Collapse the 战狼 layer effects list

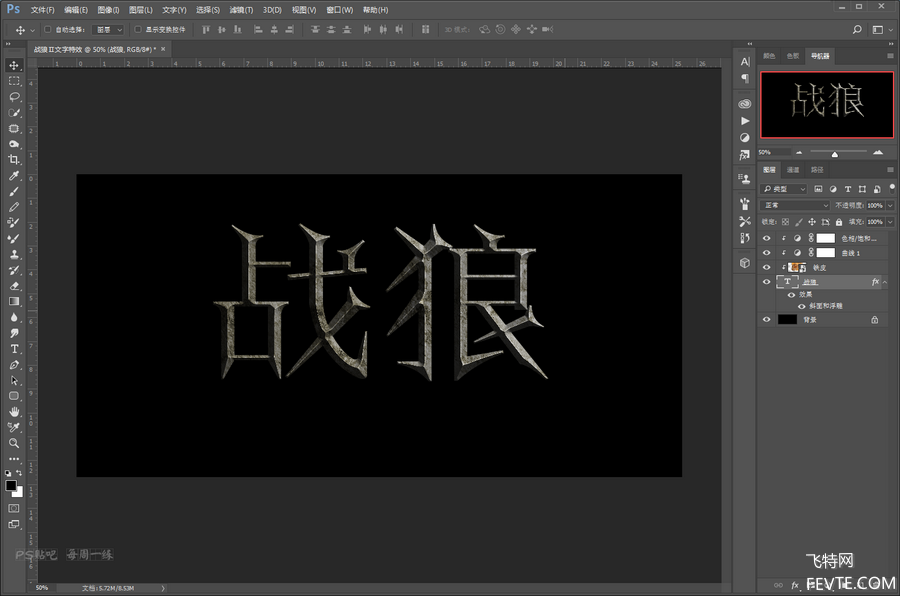coord(885,282)
